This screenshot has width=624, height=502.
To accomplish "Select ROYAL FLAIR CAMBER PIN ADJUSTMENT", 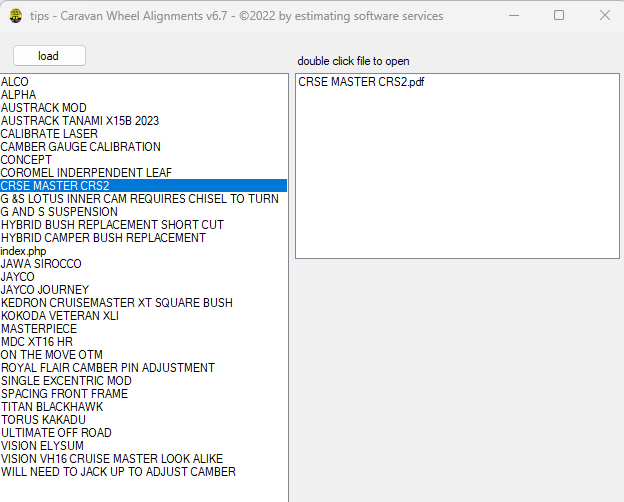I will 144,368.
